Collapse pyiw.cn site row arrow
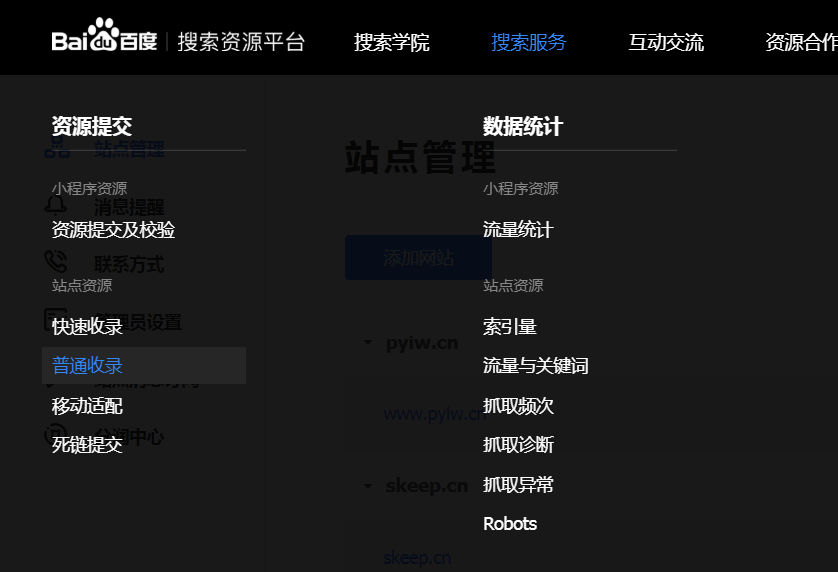 tap(368, 342)
